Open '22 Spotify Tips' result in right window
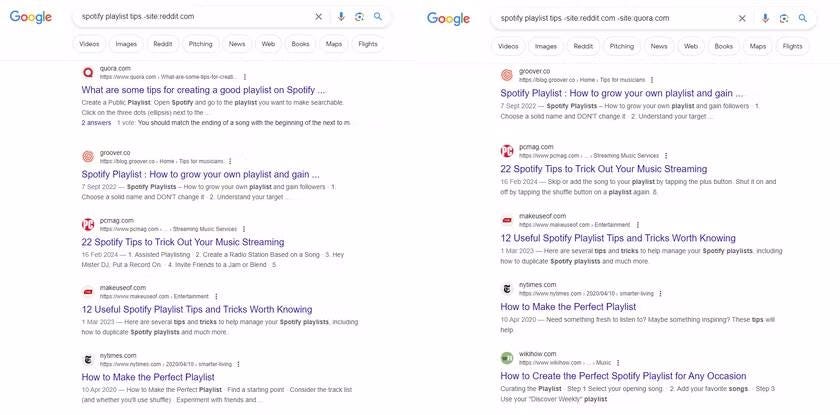This screenshot has width=840, height=415. tap(604, 169)
